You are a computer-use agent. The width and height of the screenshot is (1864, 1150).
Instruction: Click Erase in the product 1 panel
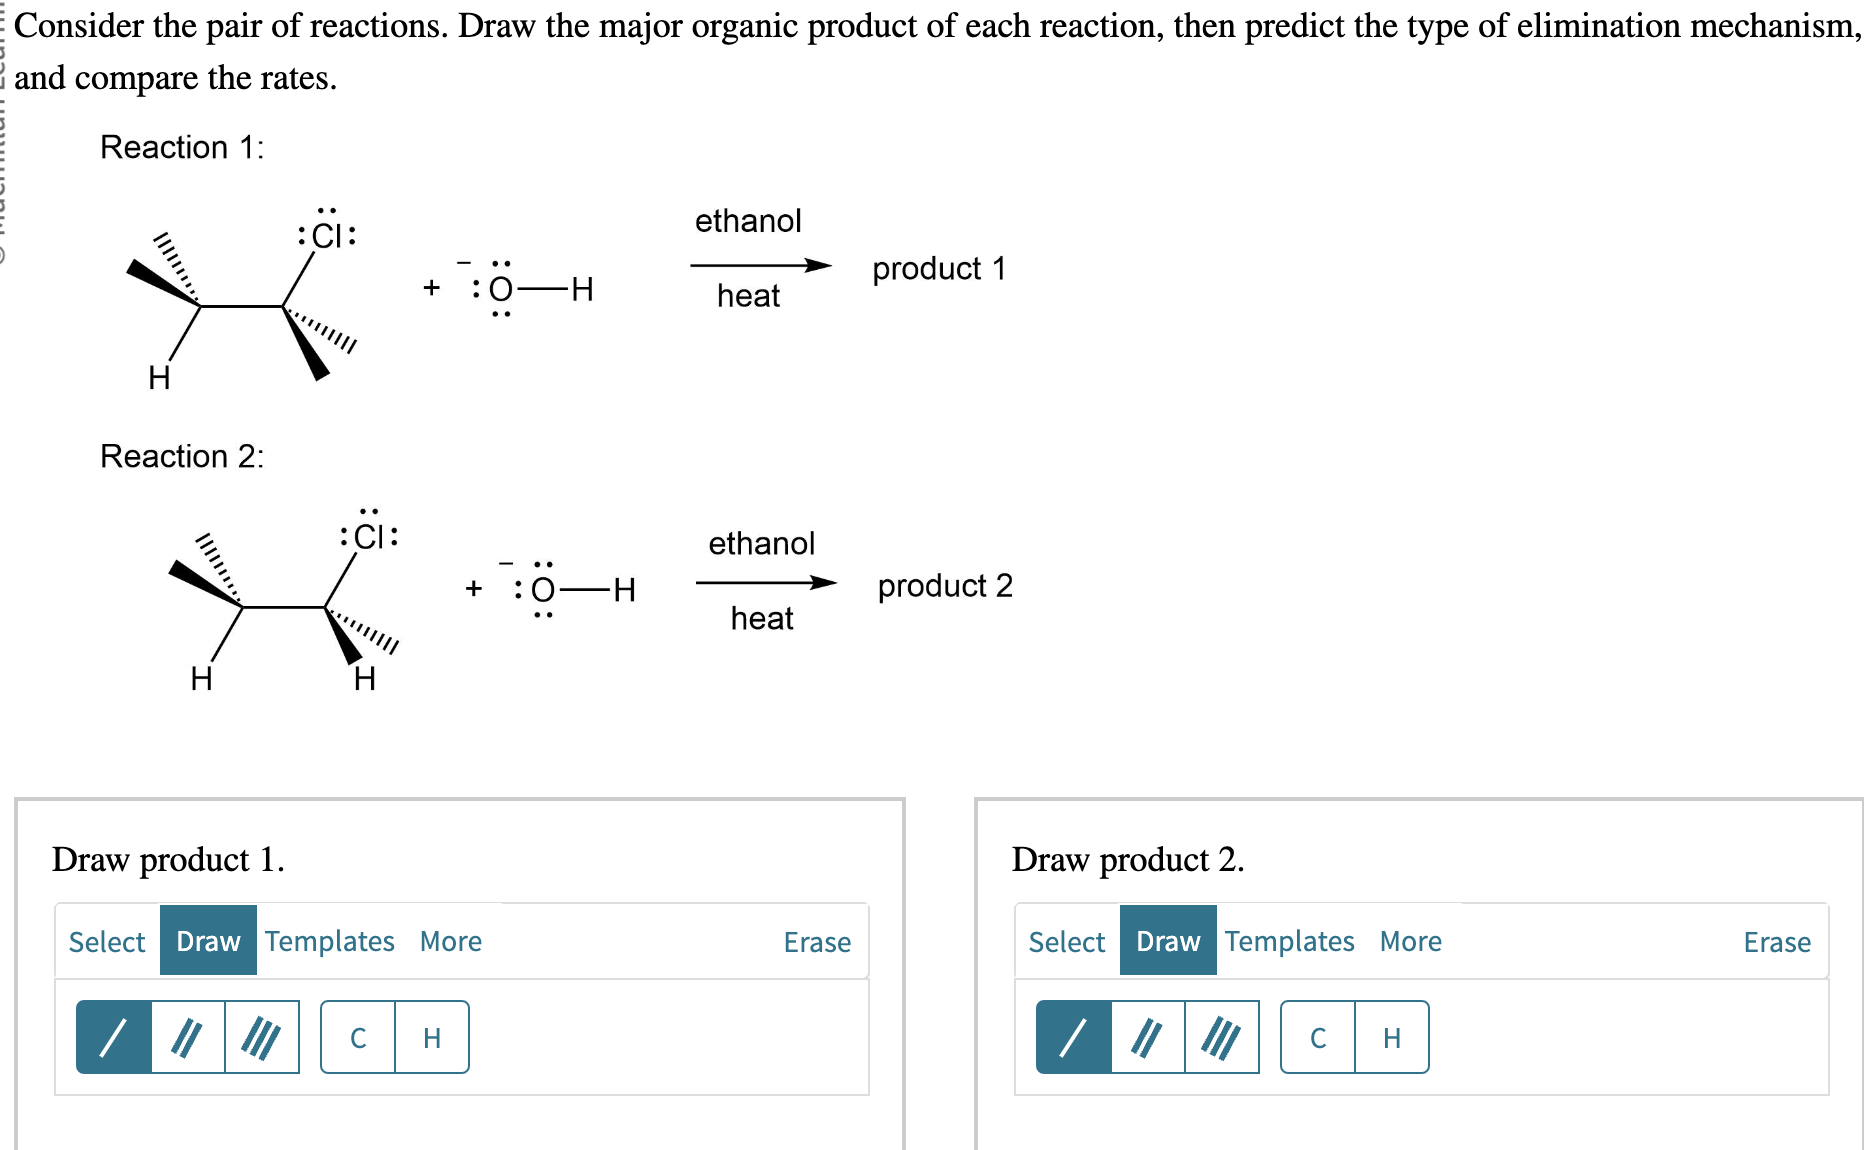(x=815, y=941)
